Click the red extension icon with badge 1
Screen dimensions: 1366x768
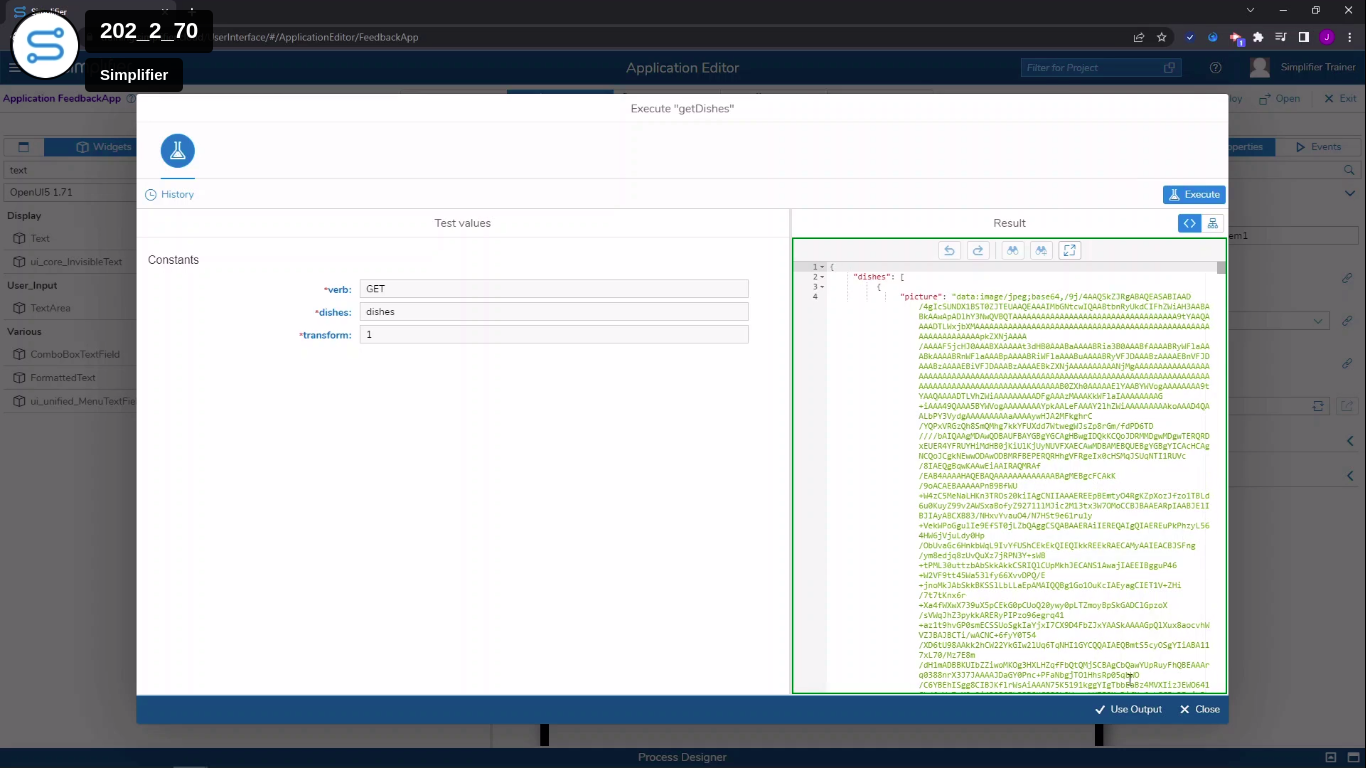(1236, 38)
